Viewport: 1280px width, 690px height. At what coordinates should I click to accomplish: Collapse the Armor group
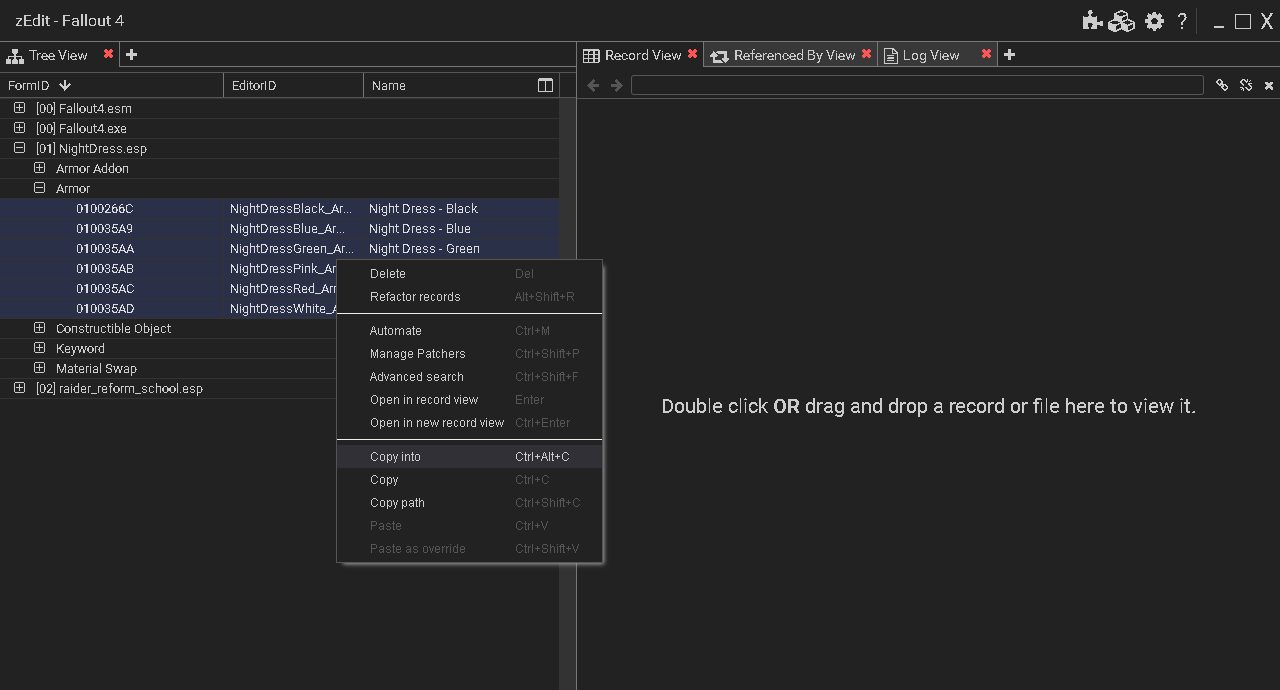tap(39, 188)
